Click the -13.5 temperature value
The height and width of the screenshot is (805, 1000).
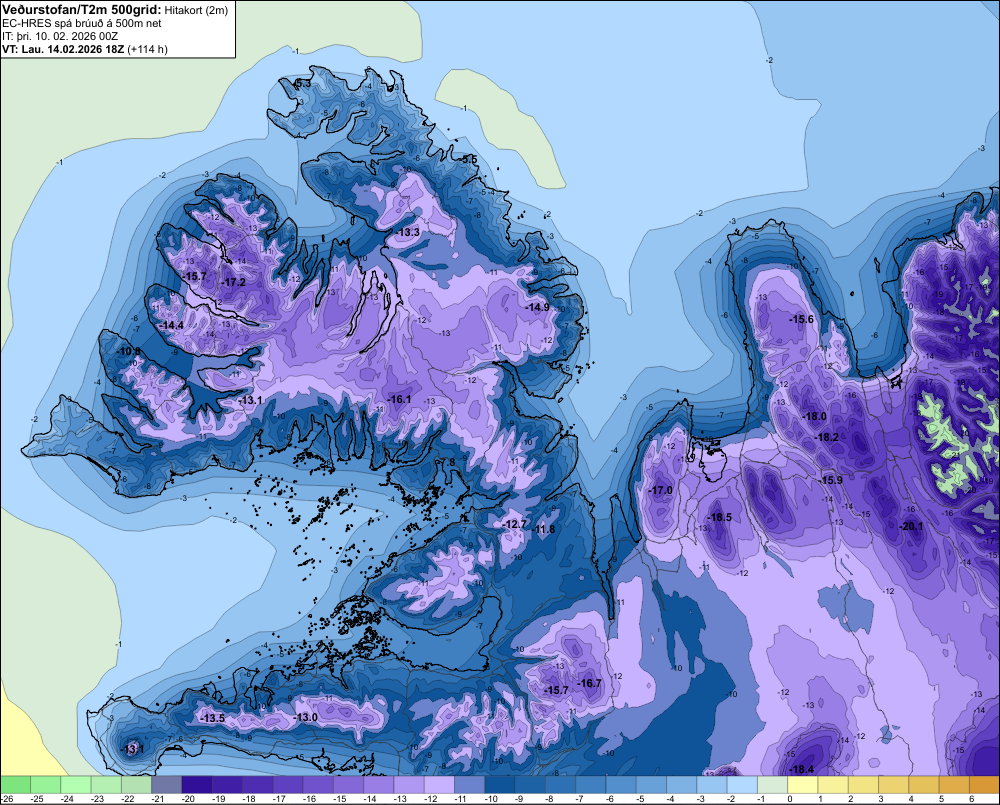pos(212,718)
